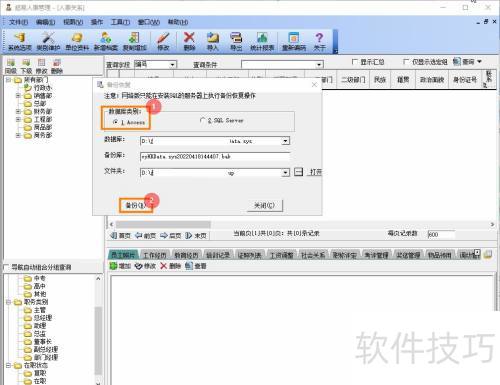Collapse 职务类别 tree node

pyautogui.click(x=8, y=302)
